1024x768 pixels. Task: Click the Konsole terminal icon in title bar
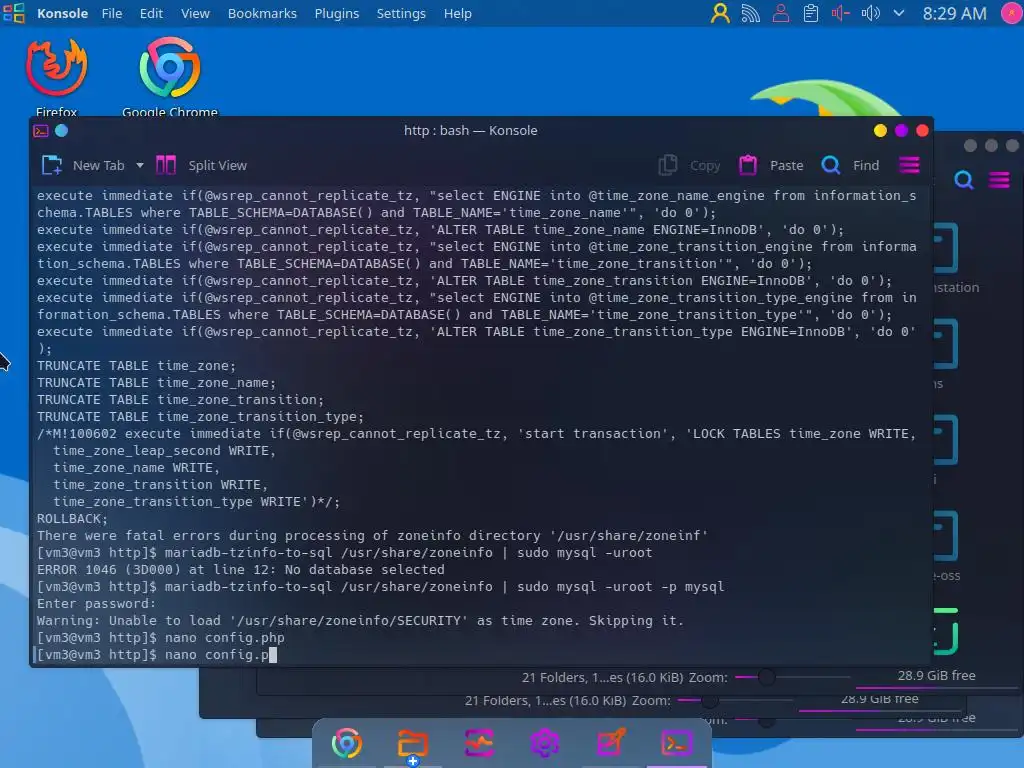click(41, 131)
